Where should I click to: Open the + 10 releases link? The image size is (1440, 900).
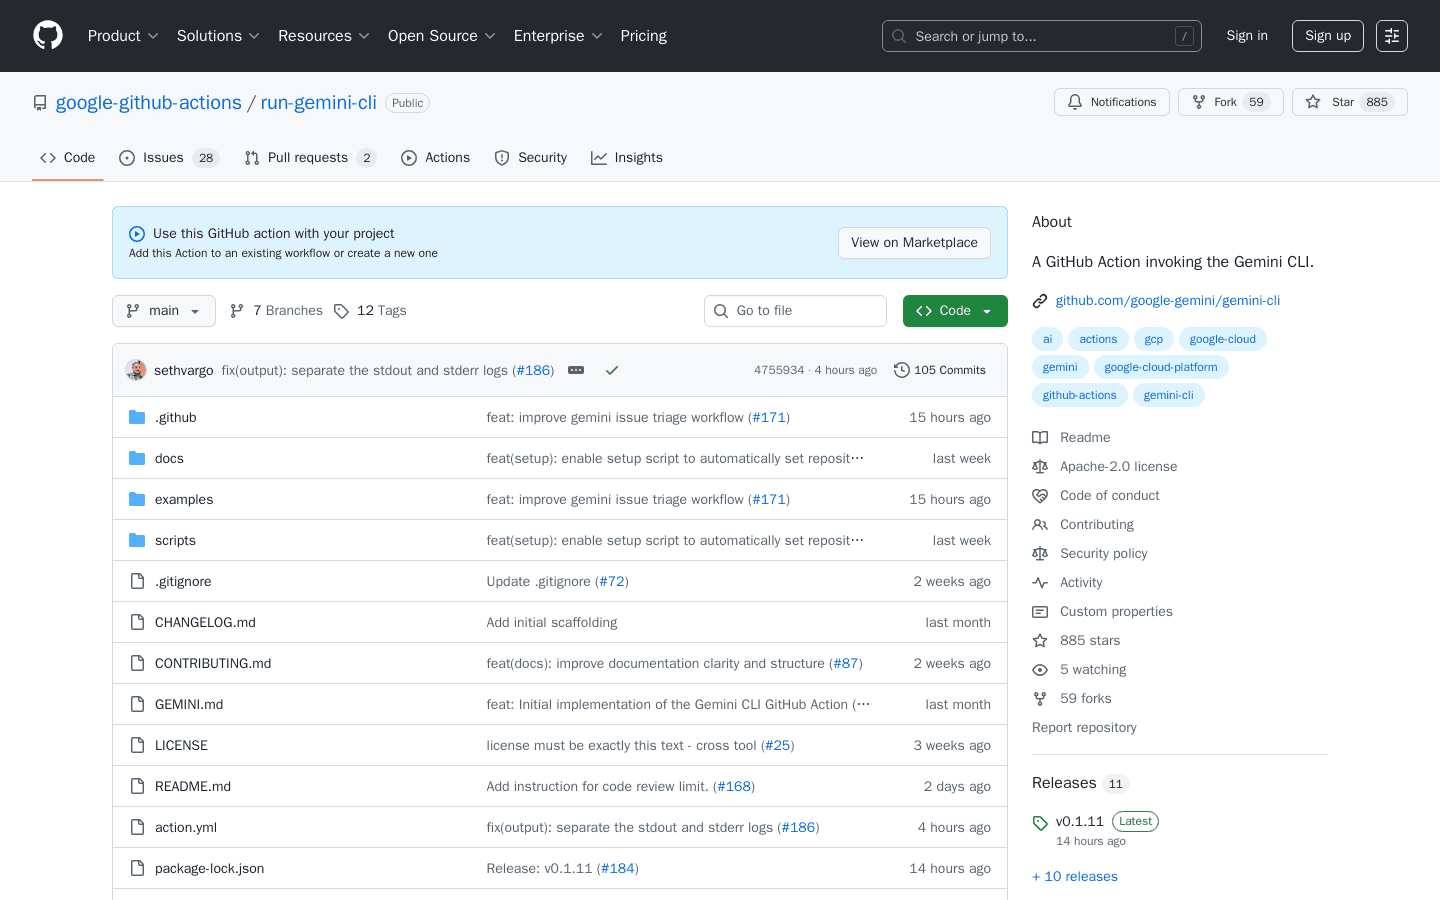click(x=1074, y=876)
